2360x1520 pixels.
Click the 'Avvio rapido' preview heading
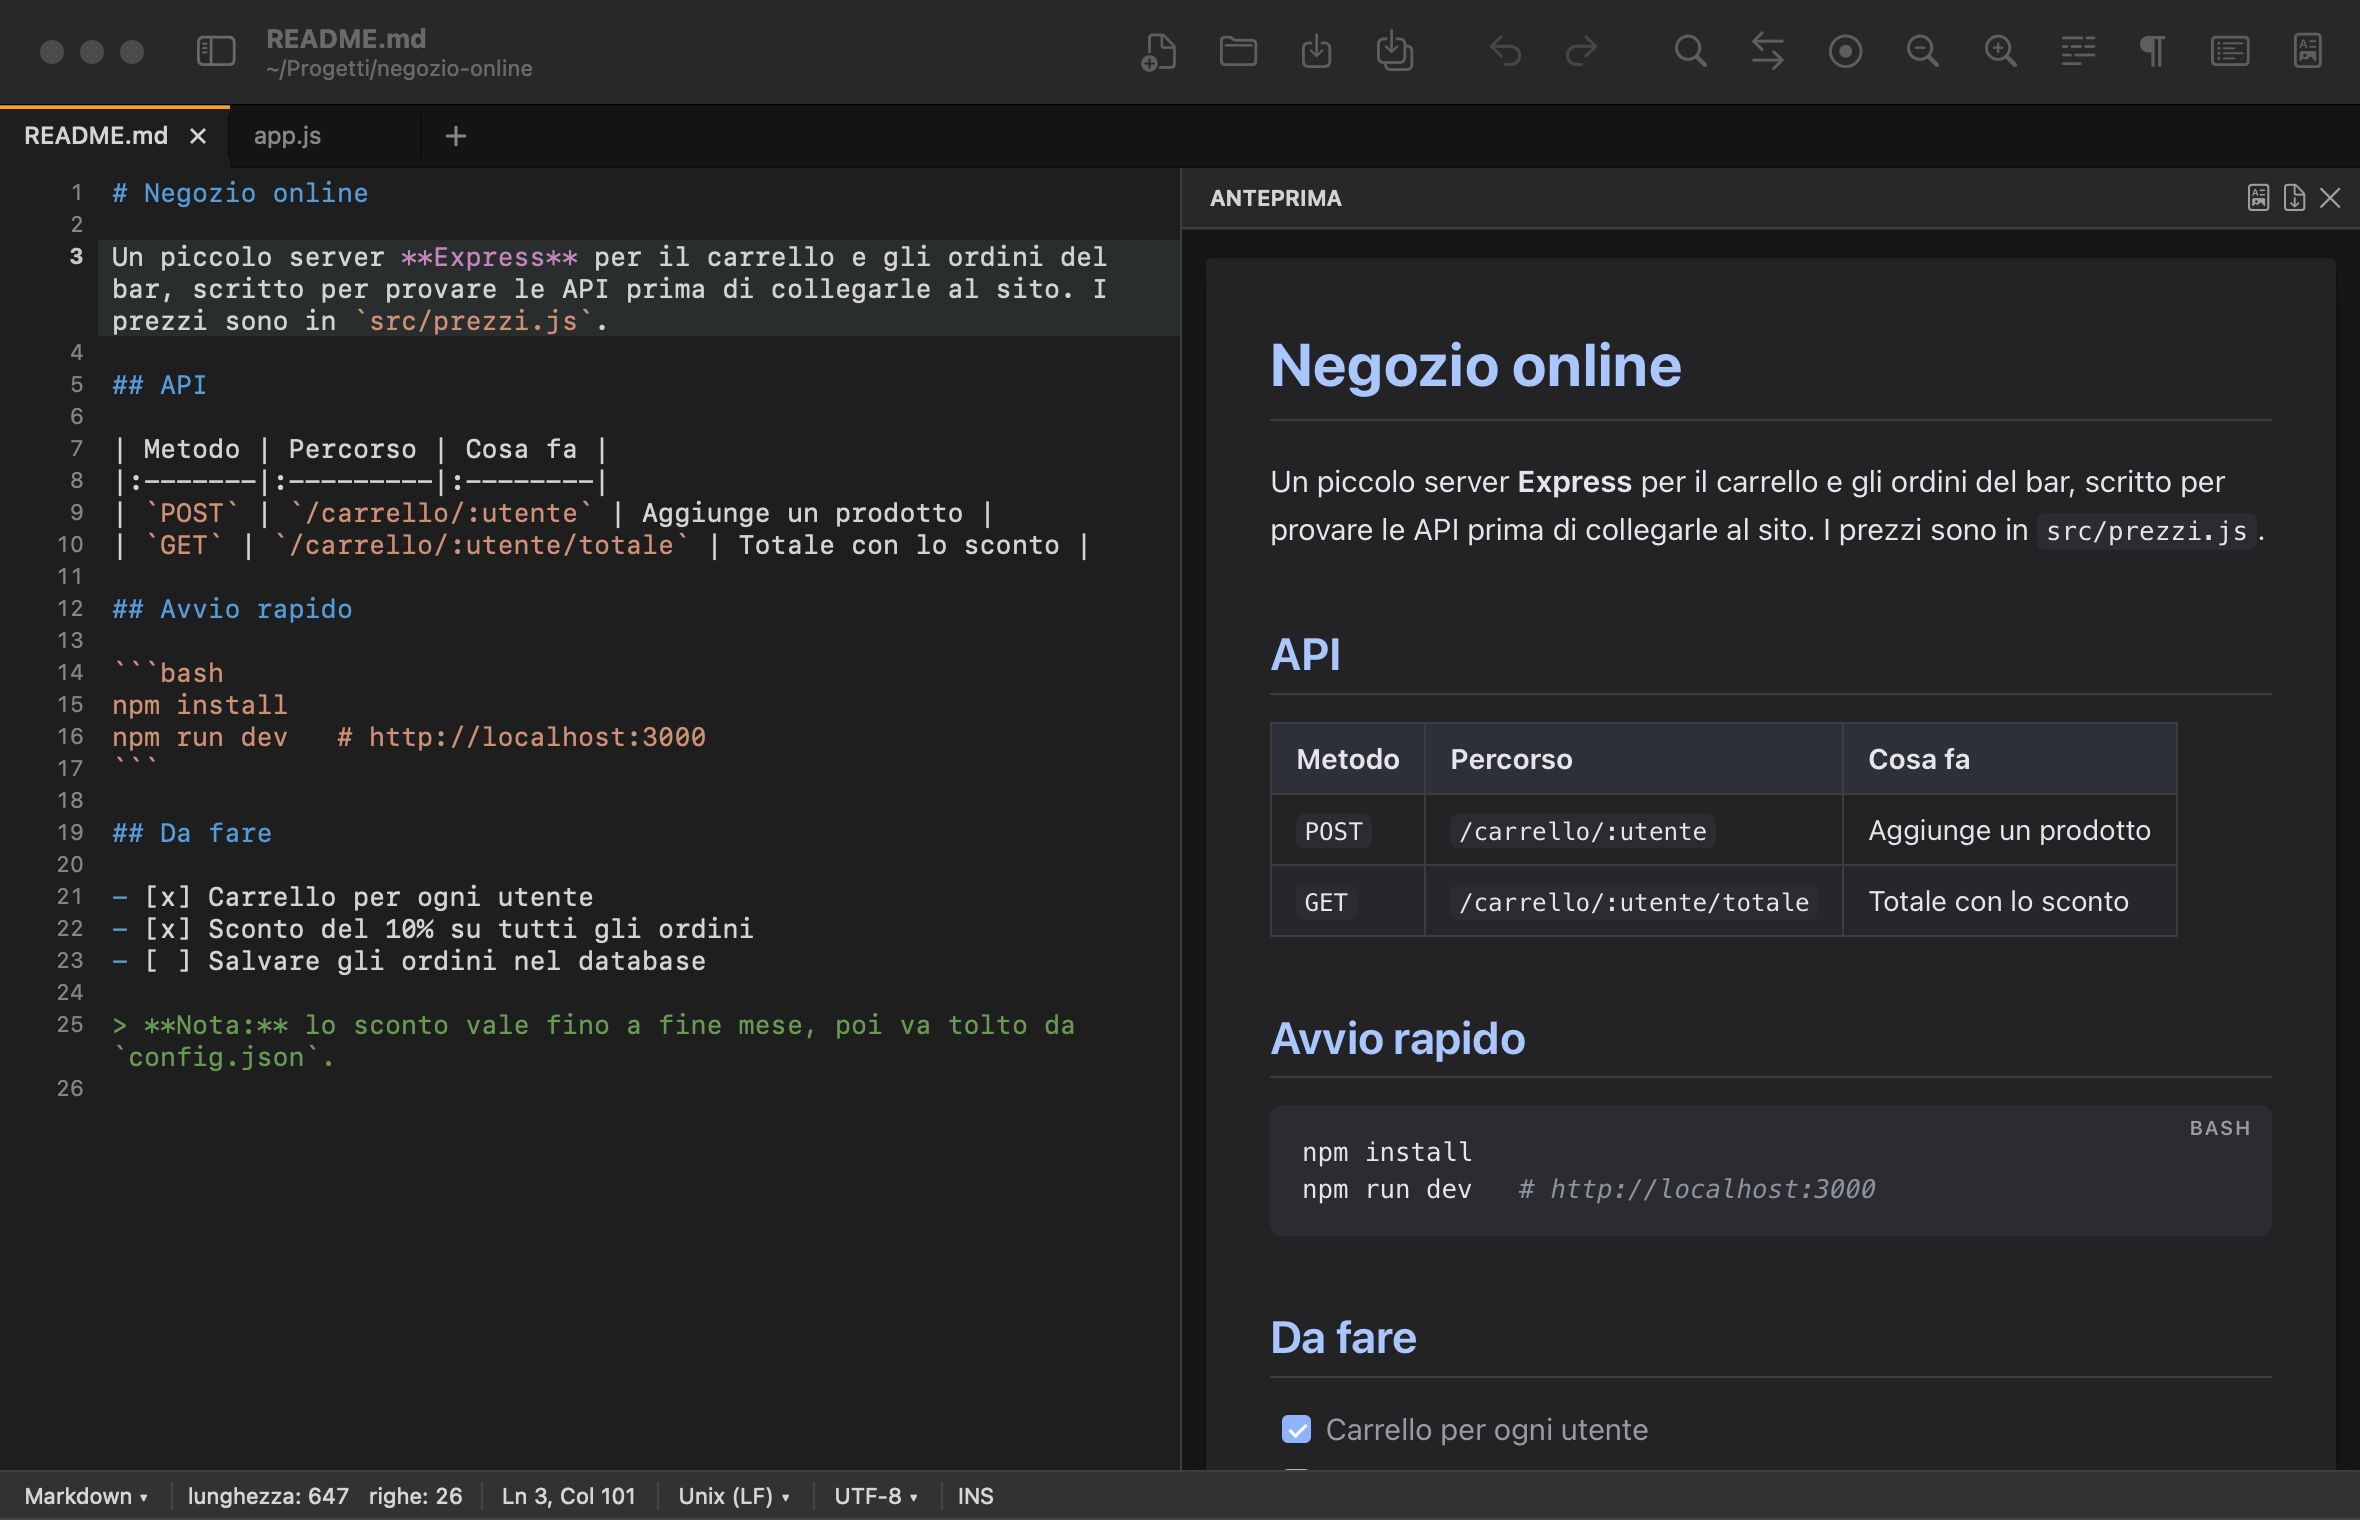coord(1397,1038)
